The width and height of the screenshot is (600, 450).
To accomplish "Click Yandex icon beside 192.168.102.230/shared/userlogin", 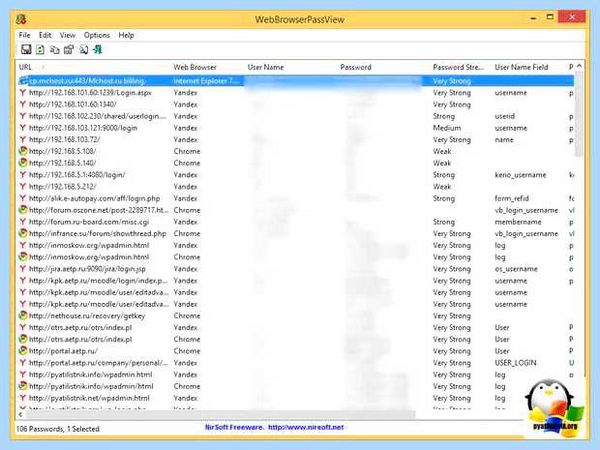I will [x=23, y=116].
